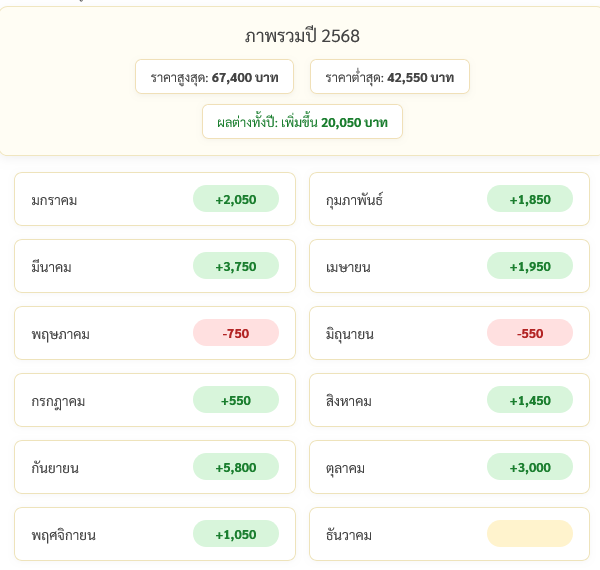Click the มีนาคม month label

[x=51, y=267]
